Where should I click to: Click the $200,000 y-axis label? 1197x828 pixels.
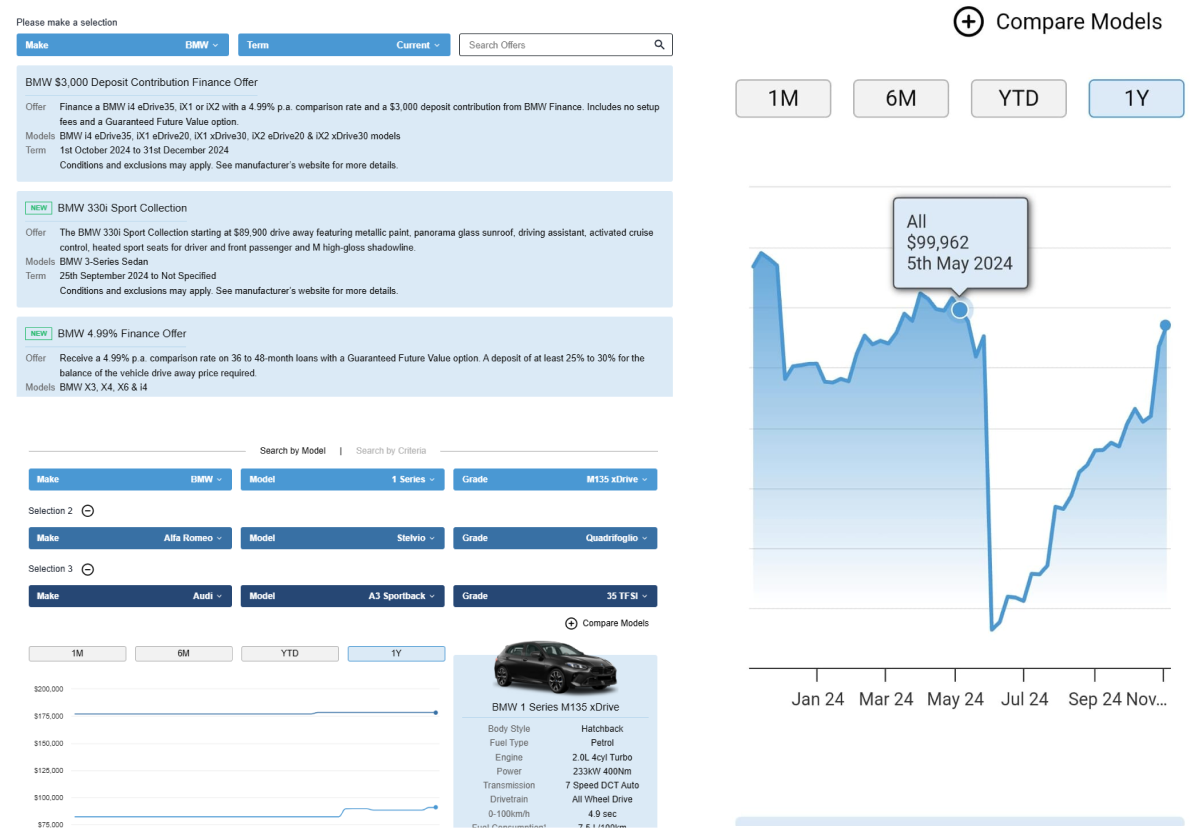48,689
